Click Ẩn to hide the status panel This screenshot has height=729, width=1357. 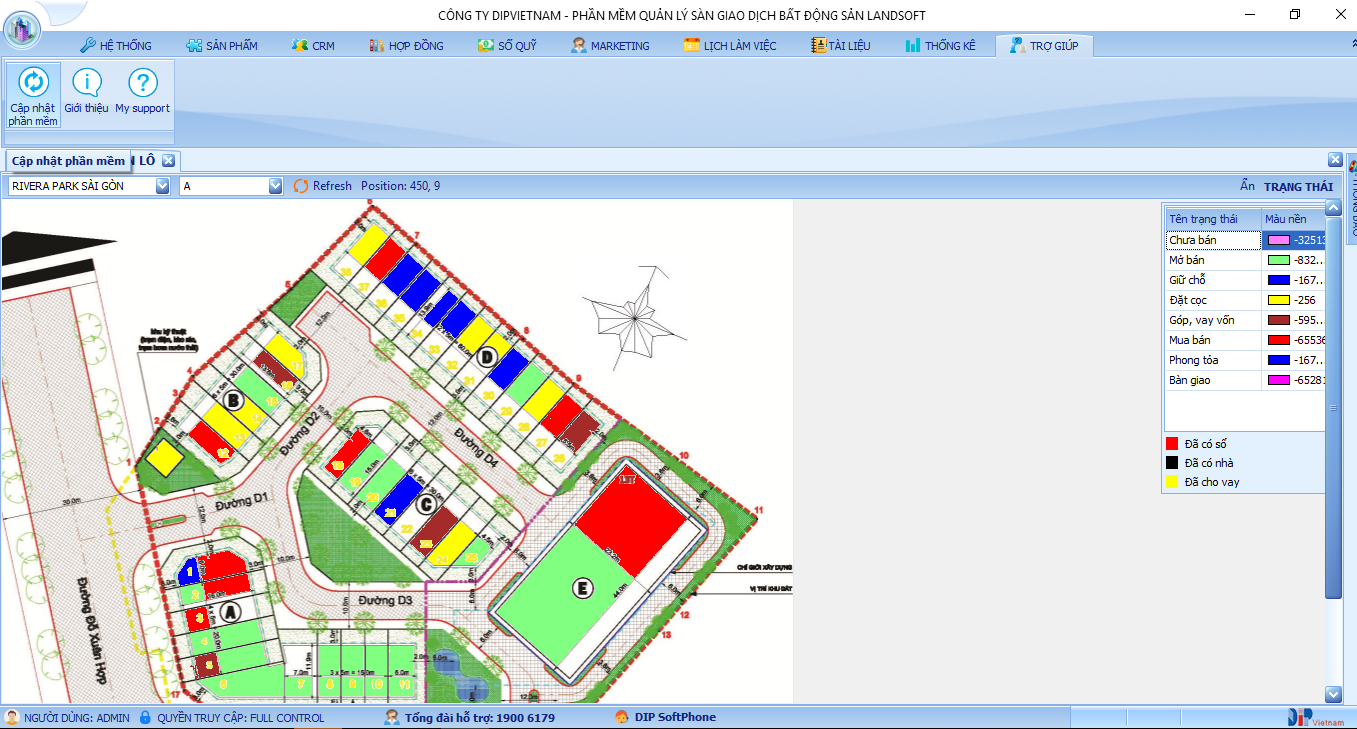(x=1247, y=186)
